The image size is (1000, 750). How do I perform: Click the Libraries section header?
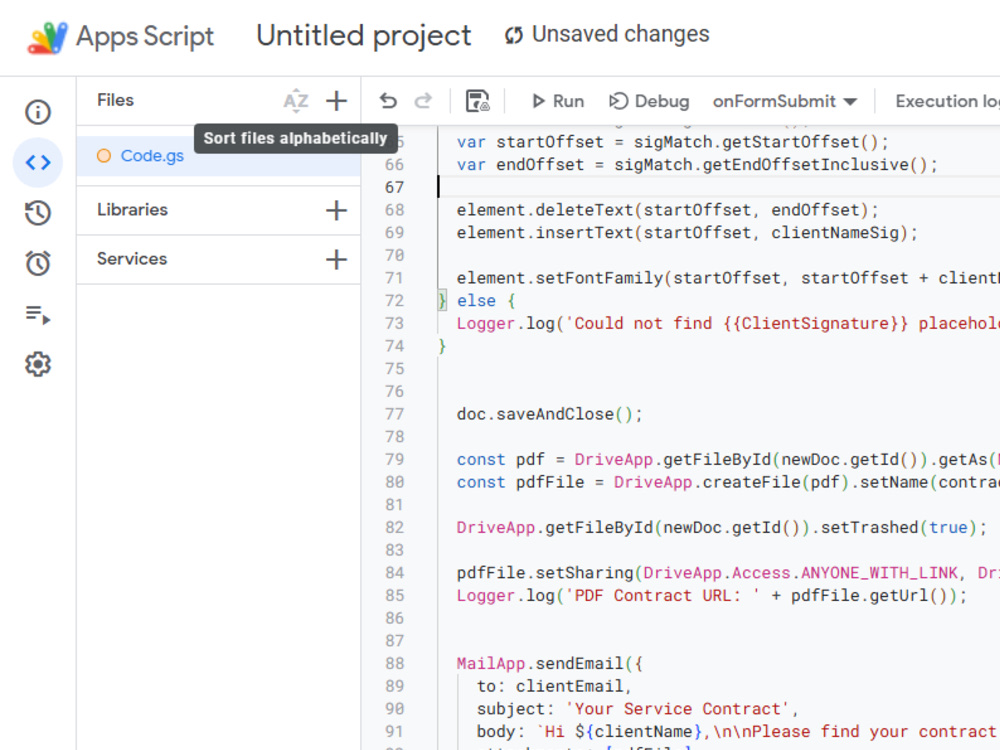(132, 210)
